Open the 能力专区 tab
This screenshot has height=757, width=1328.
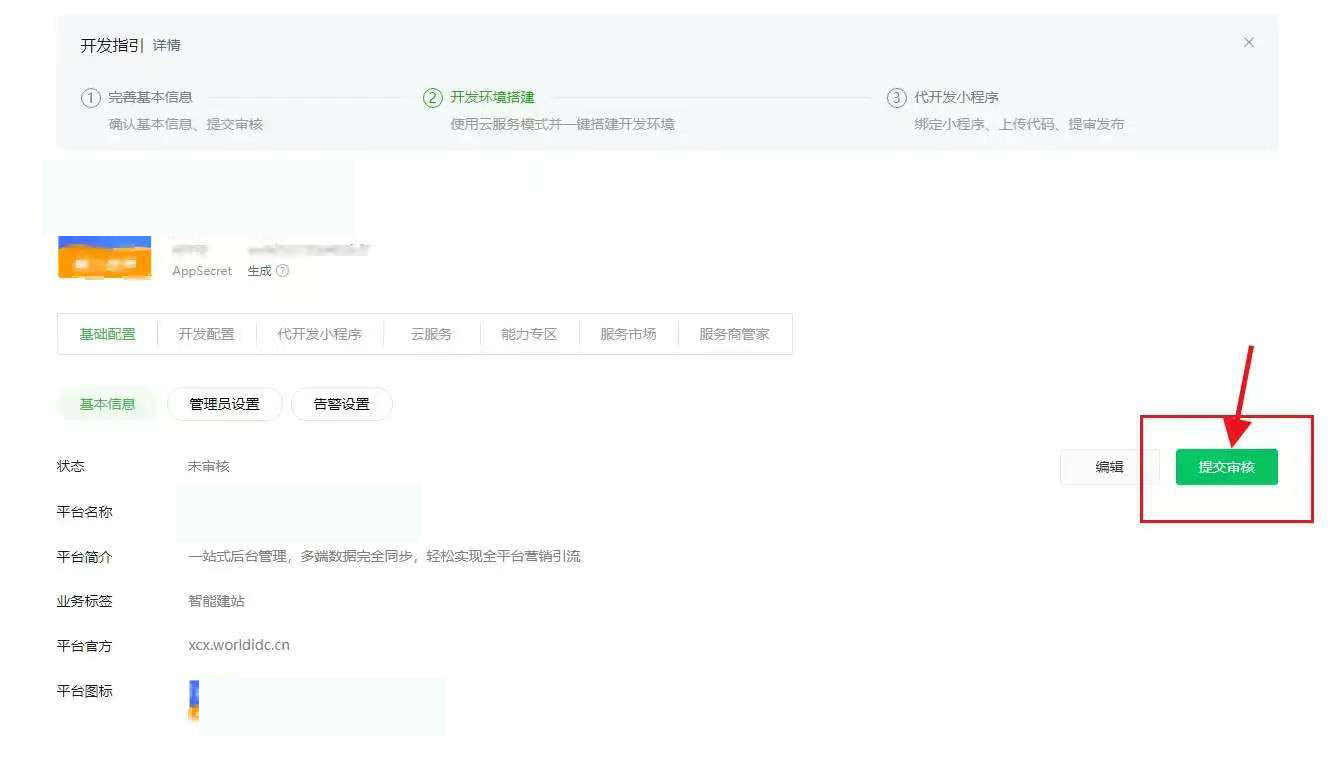529,334
